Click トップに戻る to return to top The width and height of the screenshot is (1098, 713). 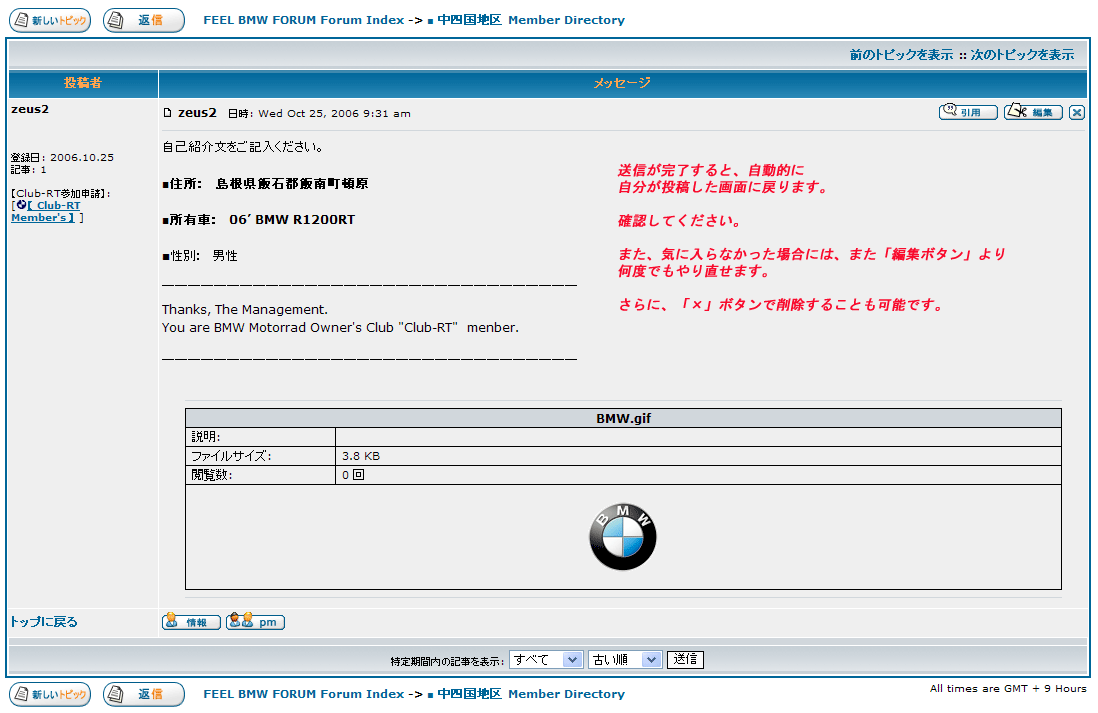44,622
